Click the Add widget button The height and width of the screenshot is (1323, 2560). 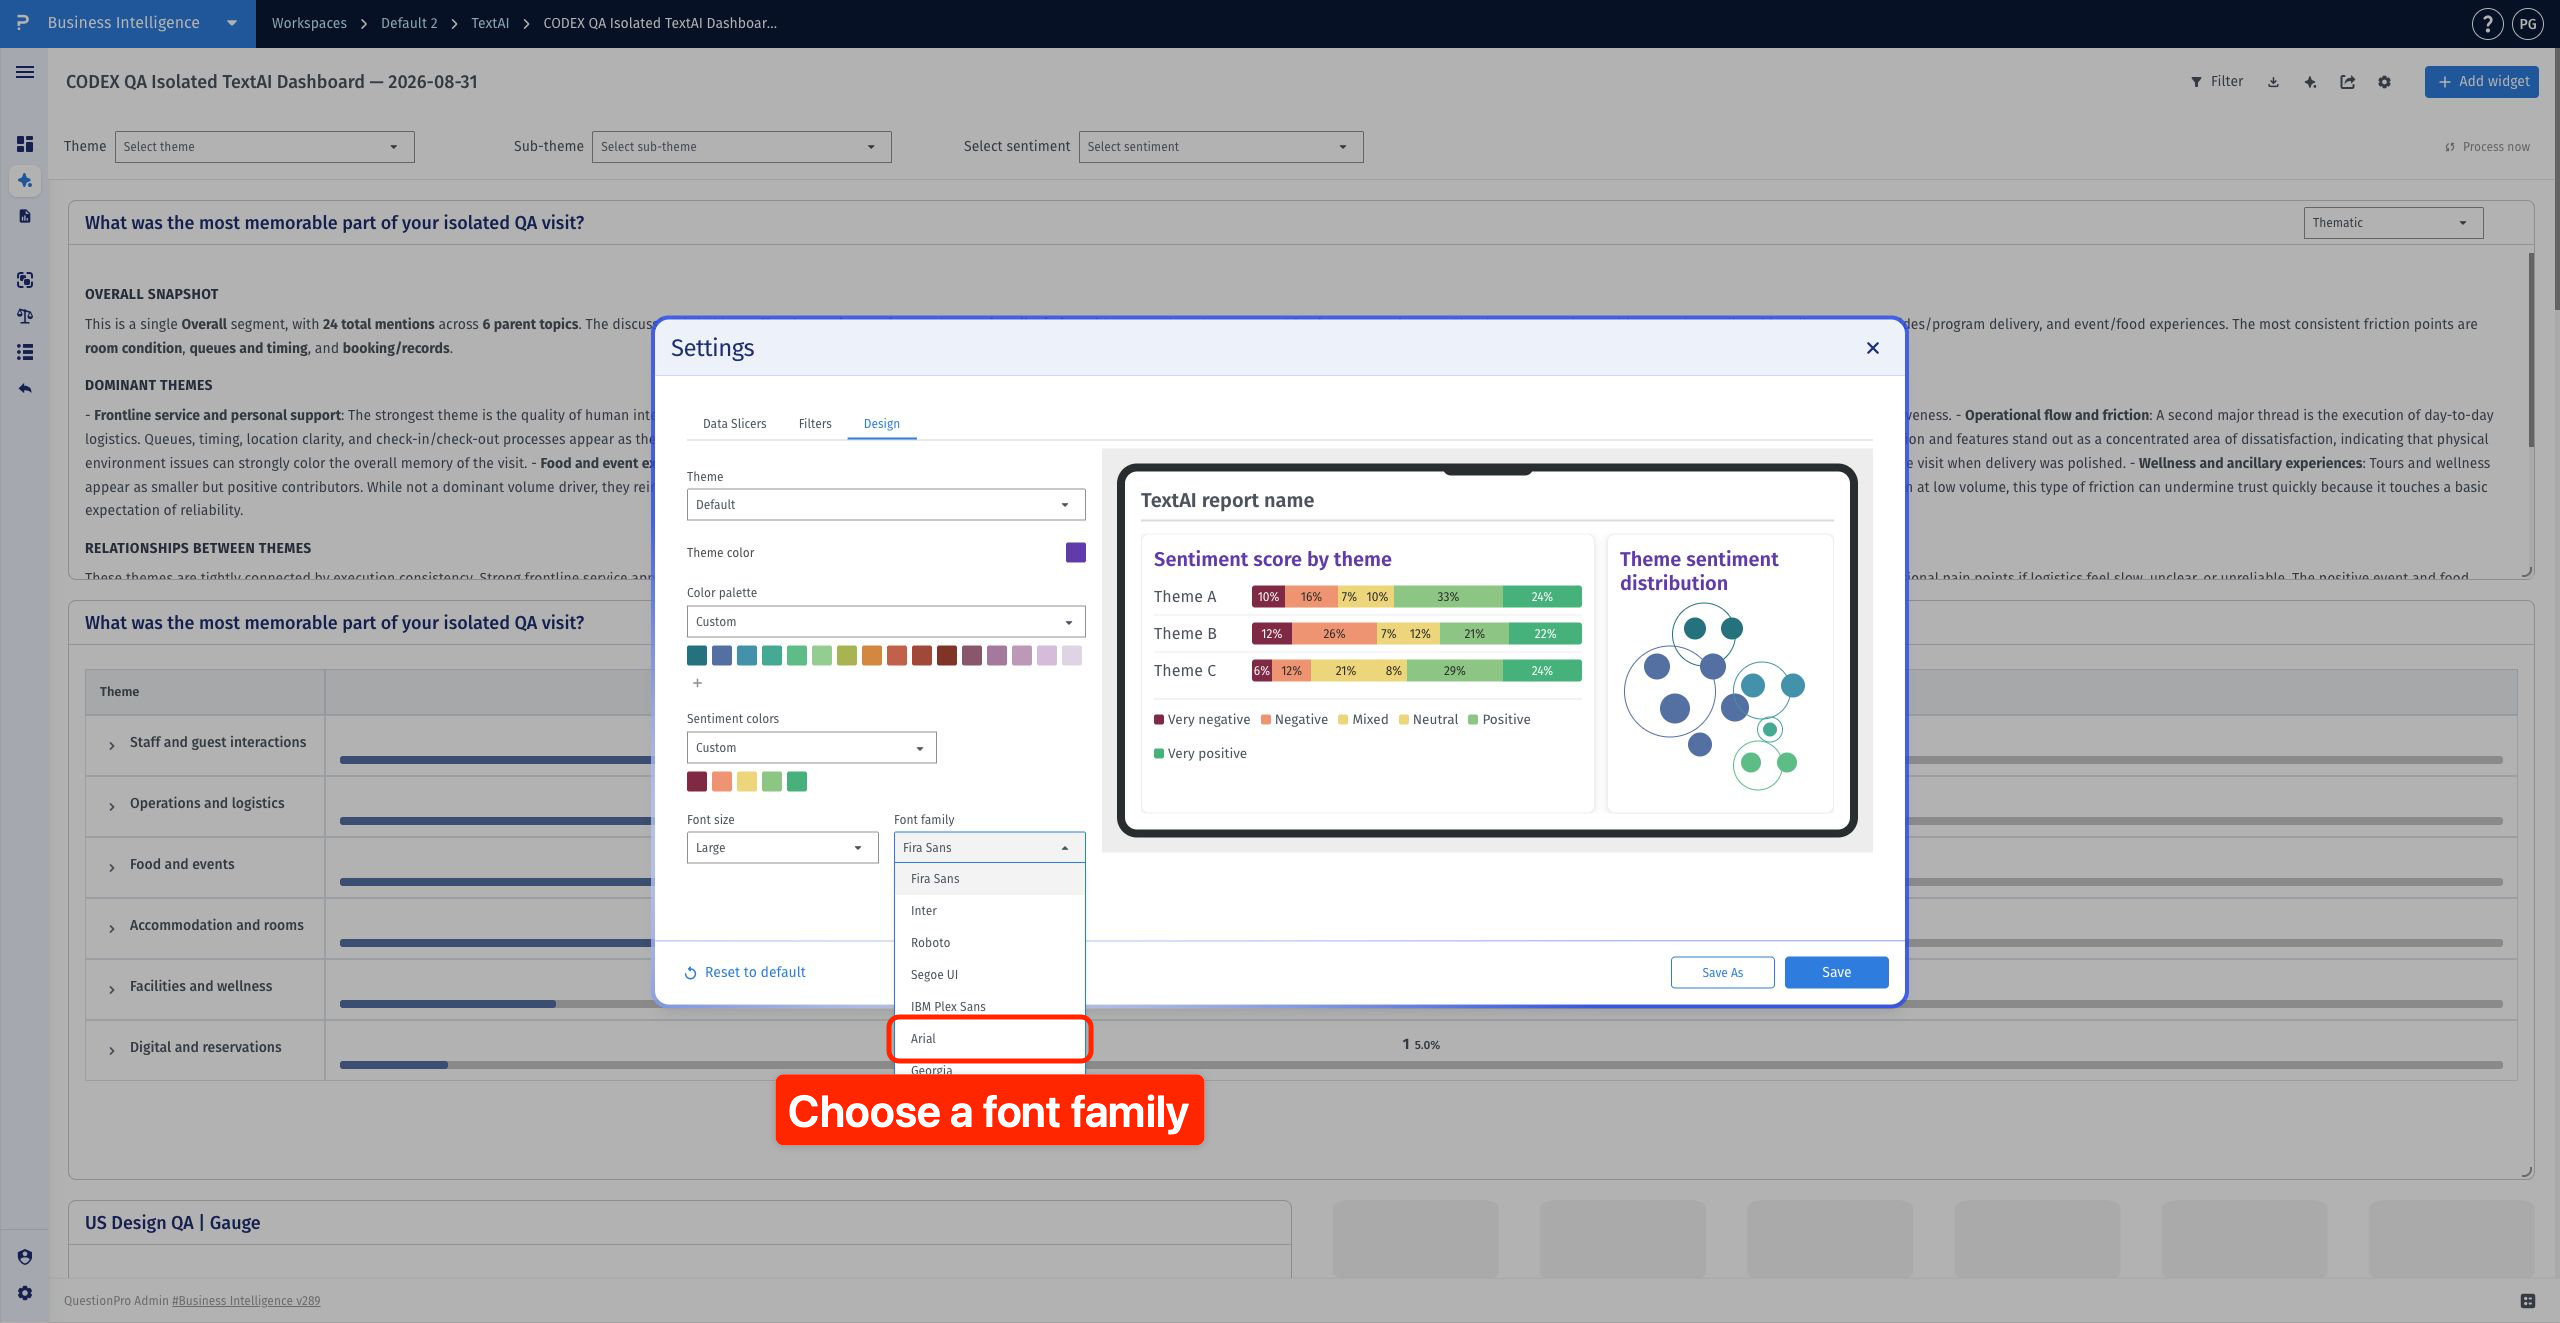(2481, 82)
